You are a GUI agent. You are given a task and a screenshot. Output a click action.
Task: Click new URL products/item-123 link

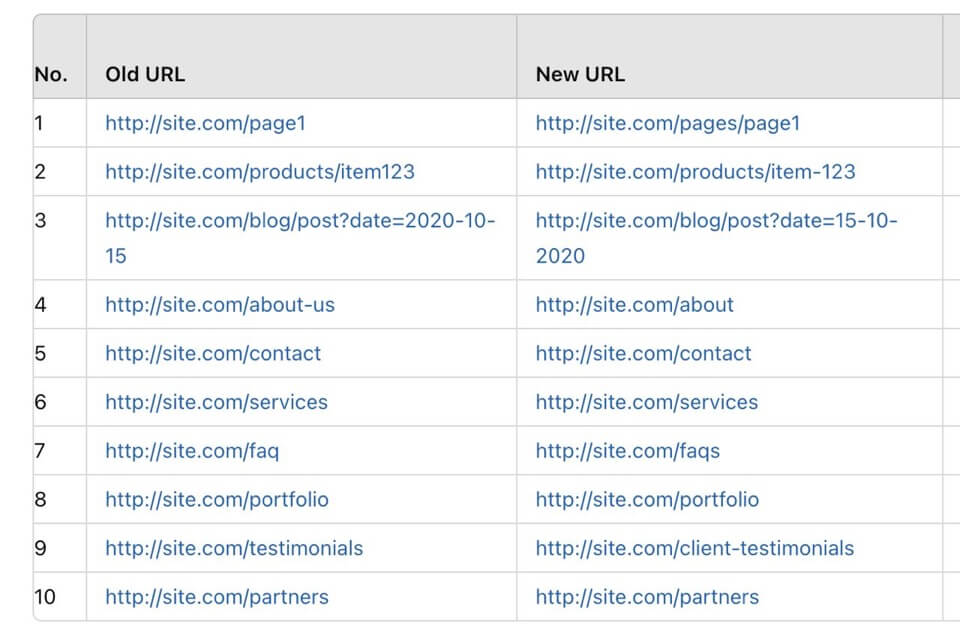click(695, 171)
